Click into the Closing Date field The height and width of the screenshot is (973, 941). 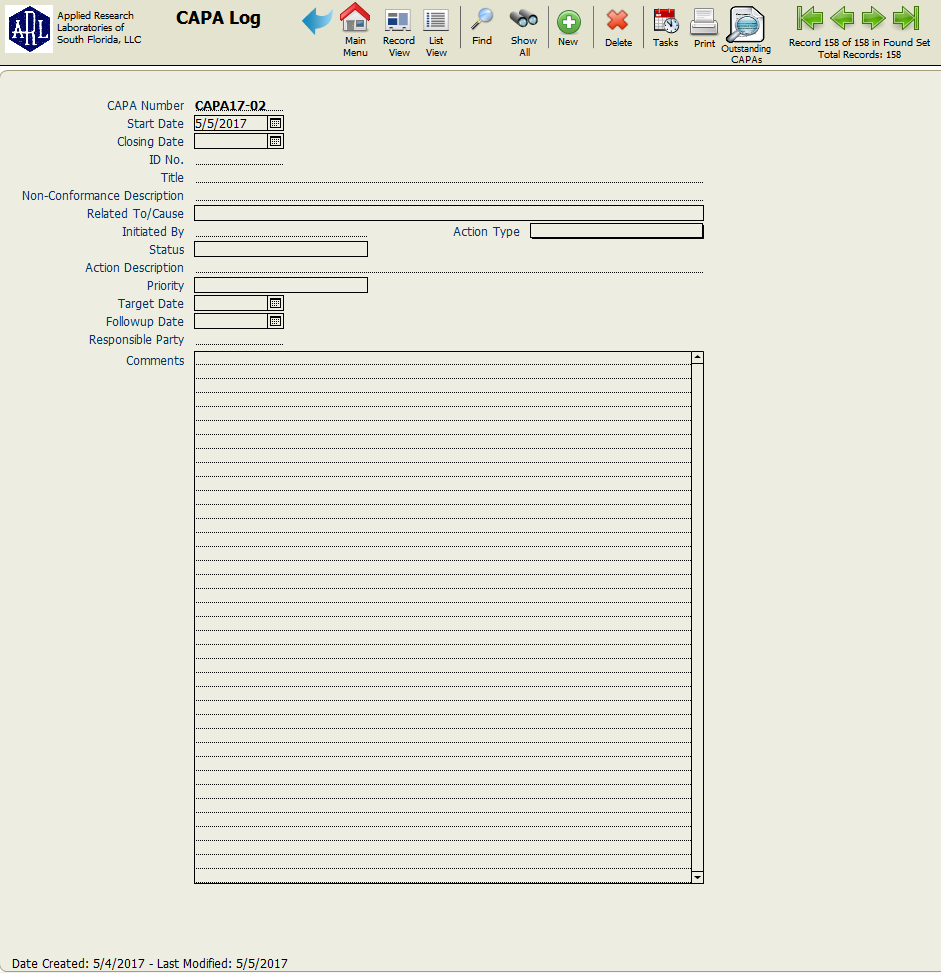coord(231,141)
